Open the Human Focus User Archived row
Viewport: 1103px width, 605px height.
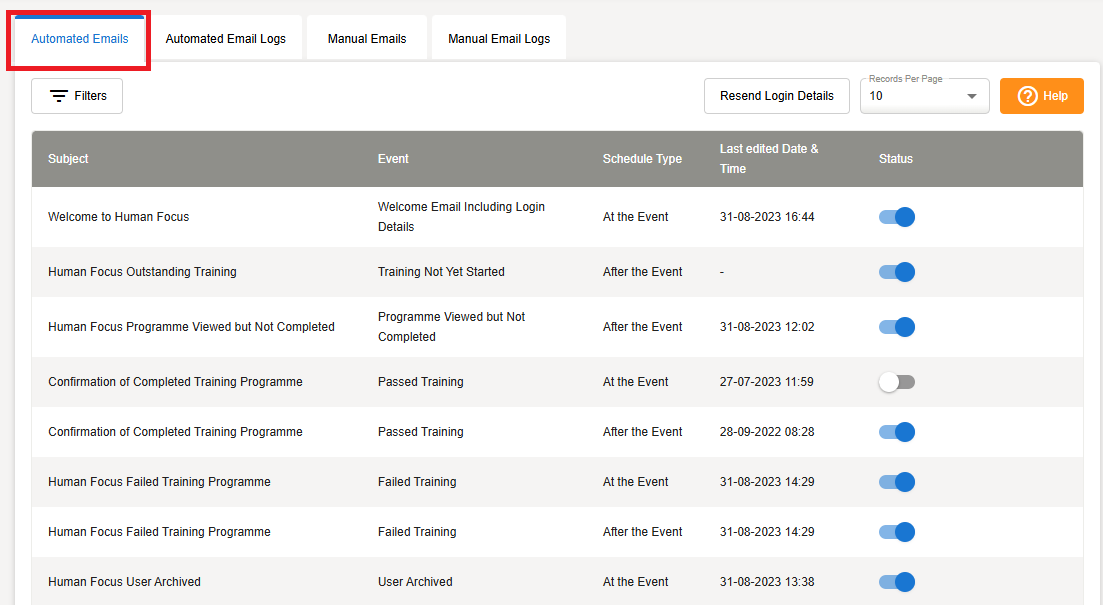(124, 582)
